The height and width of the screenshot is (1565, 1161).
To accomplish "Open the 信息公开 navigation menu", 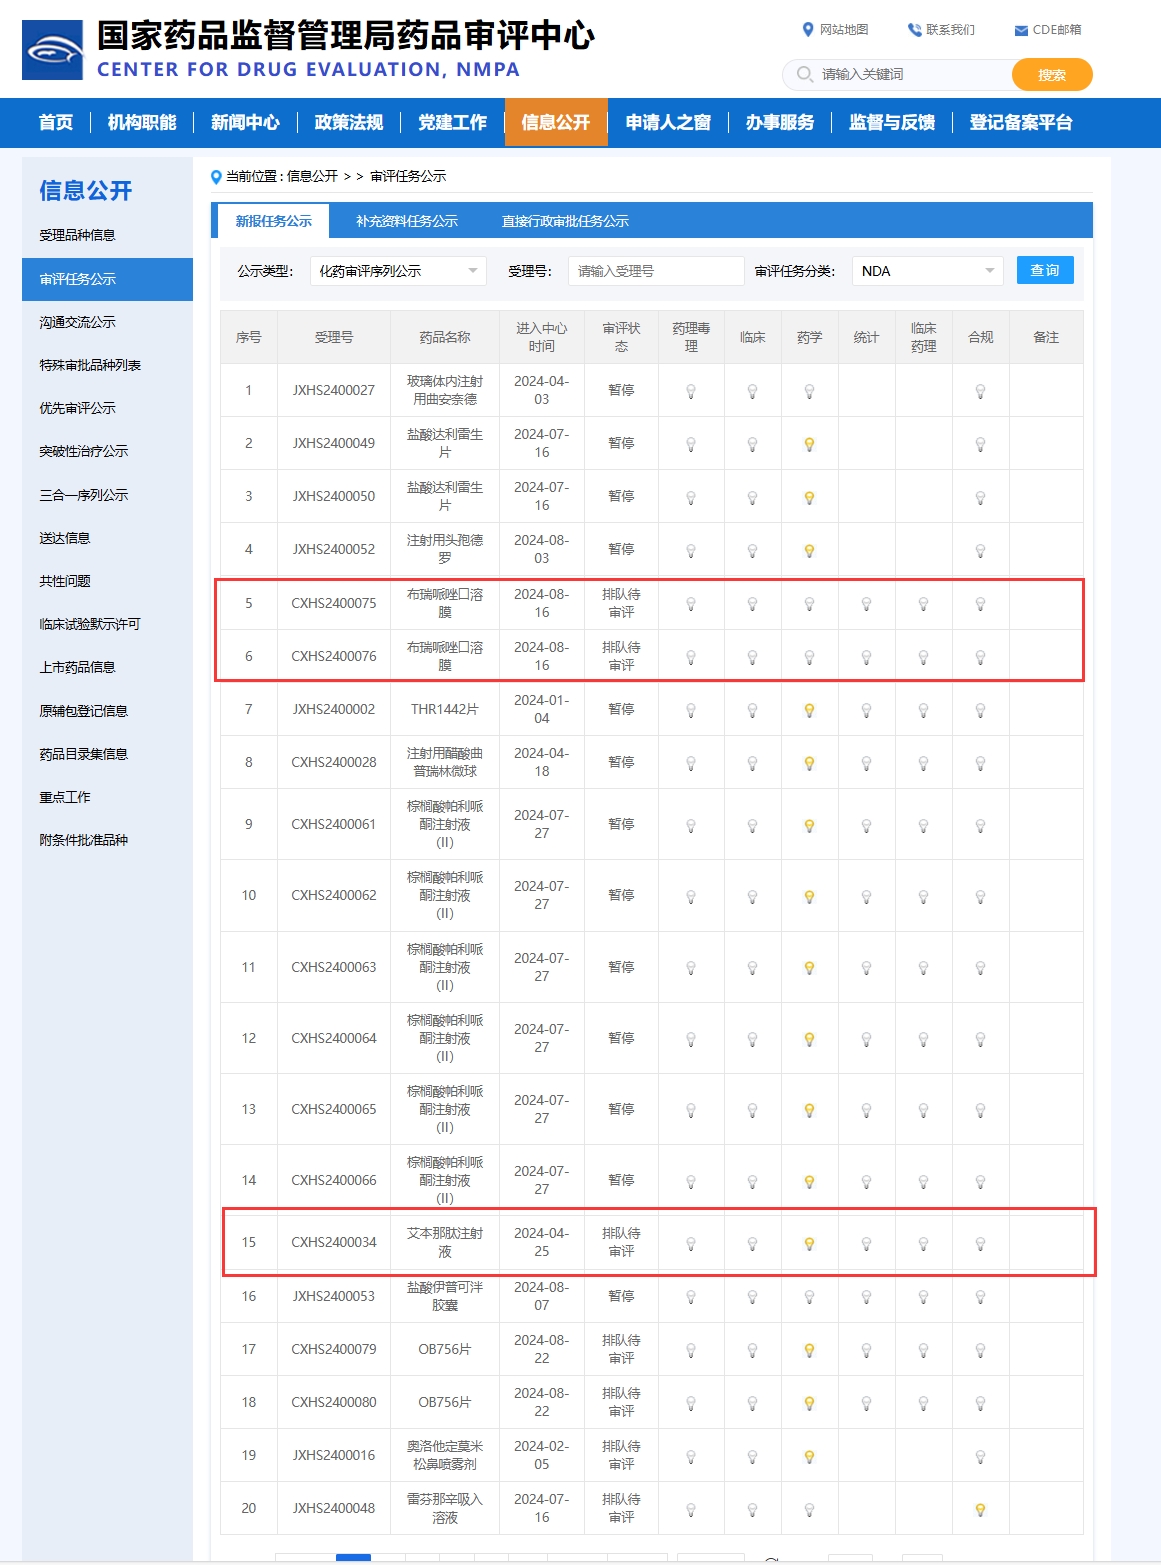I will pos(556,122).
